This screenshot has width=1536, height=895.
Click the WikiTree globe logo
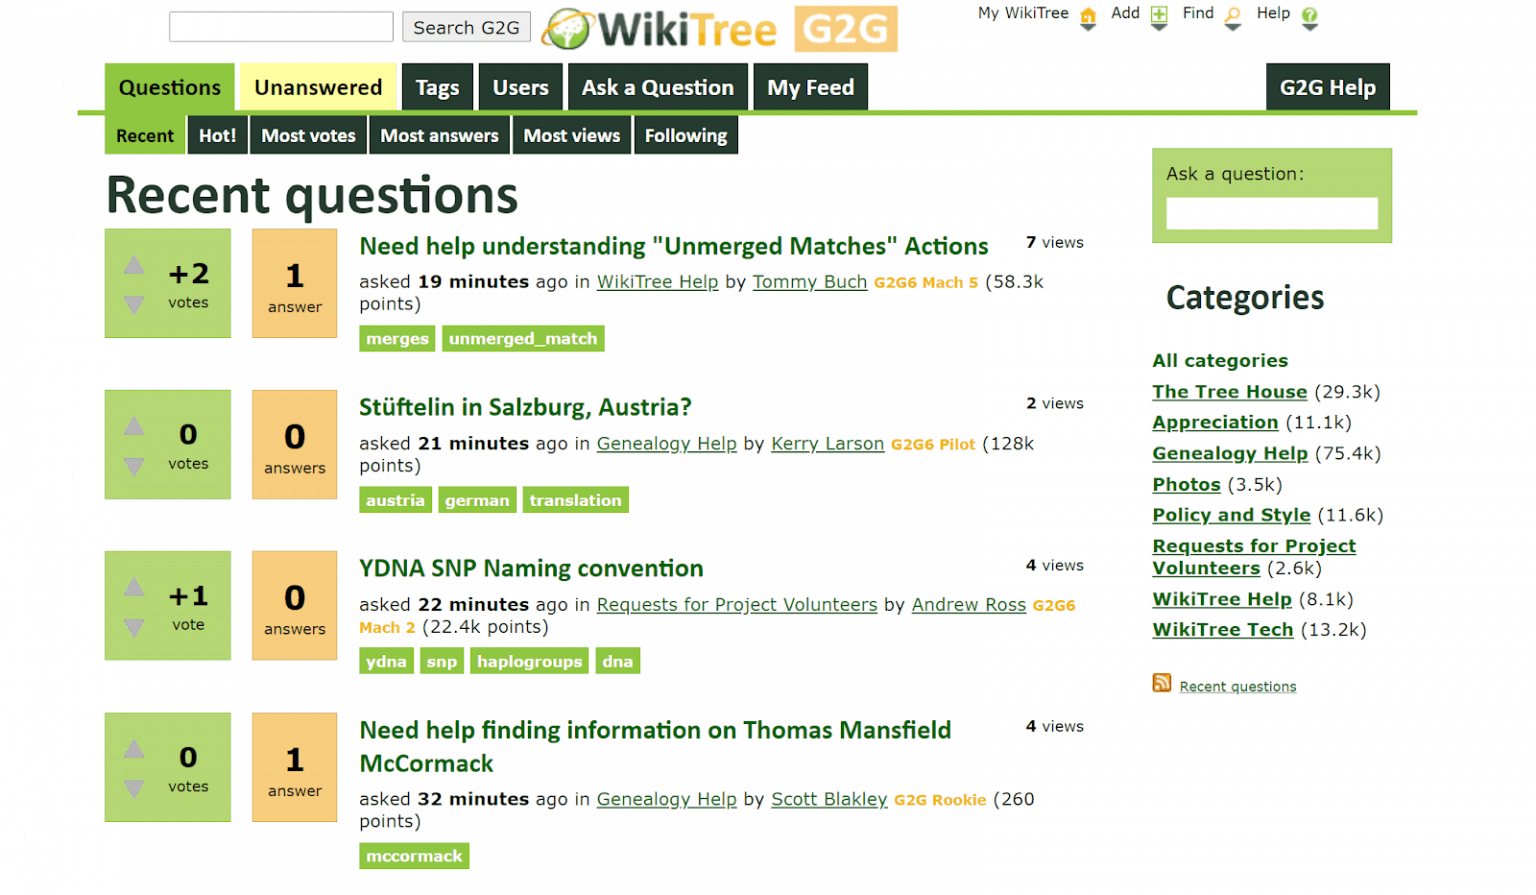[569, 28]
